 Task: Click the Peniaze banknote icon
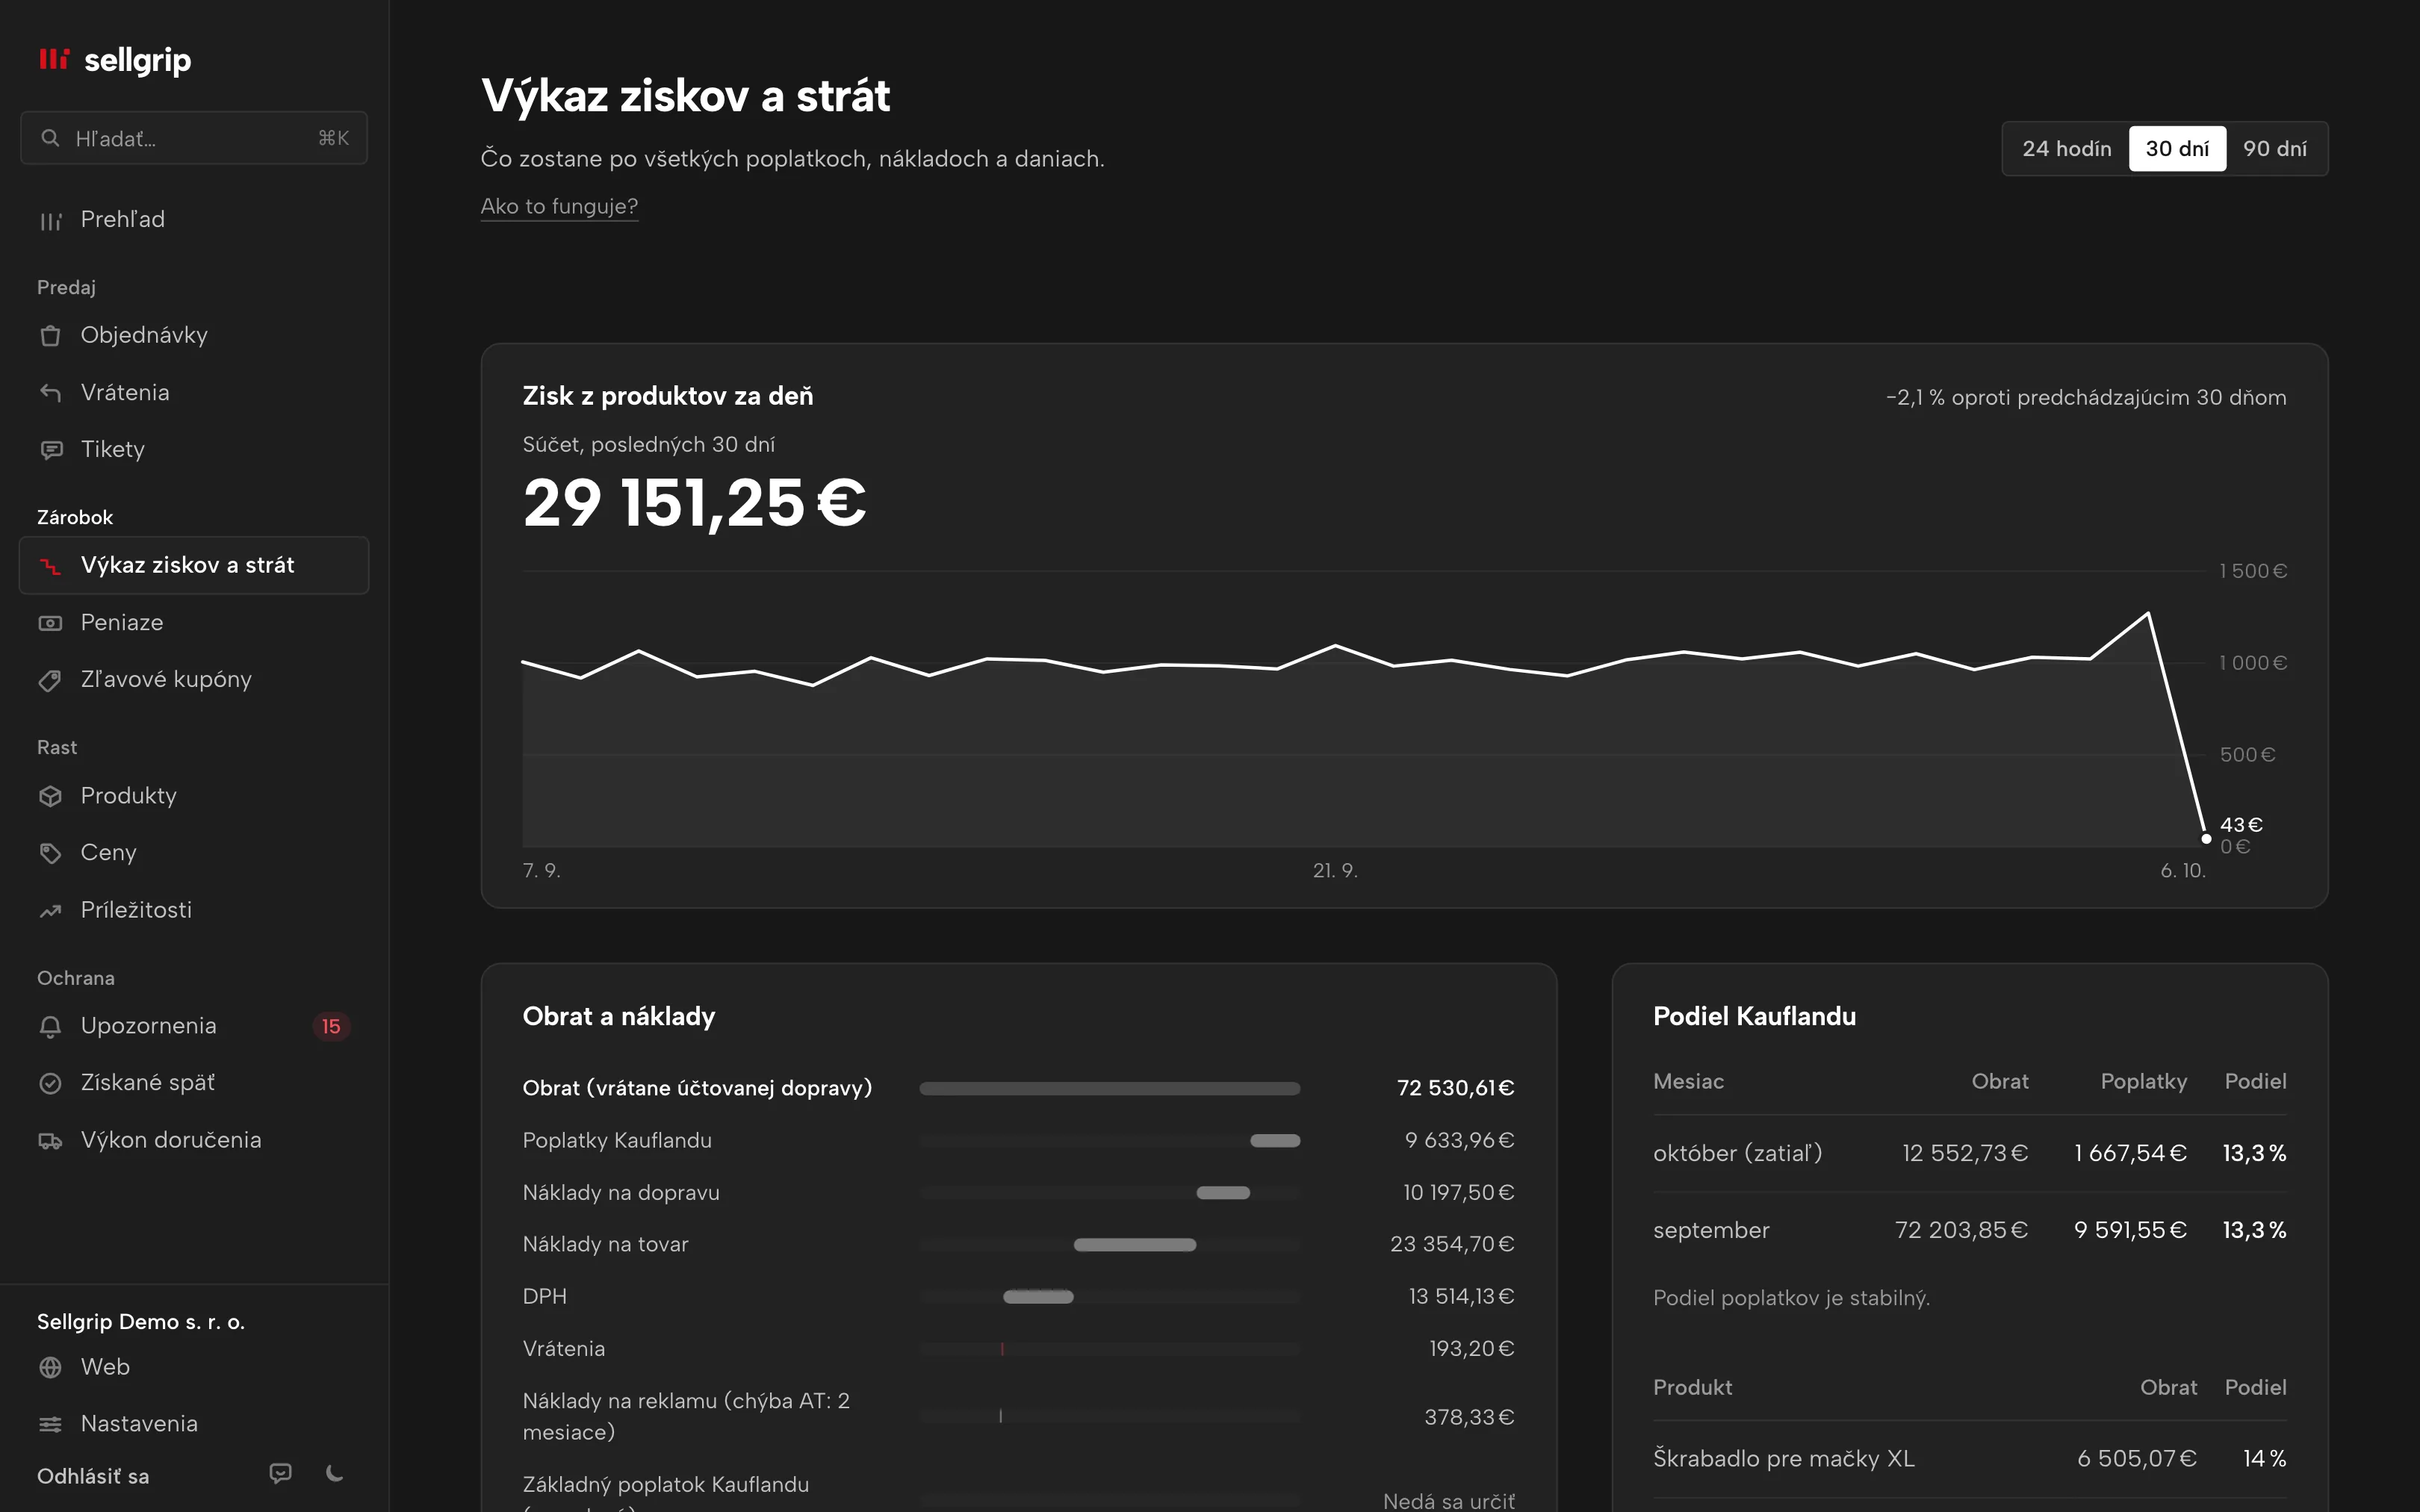(50, 622)
